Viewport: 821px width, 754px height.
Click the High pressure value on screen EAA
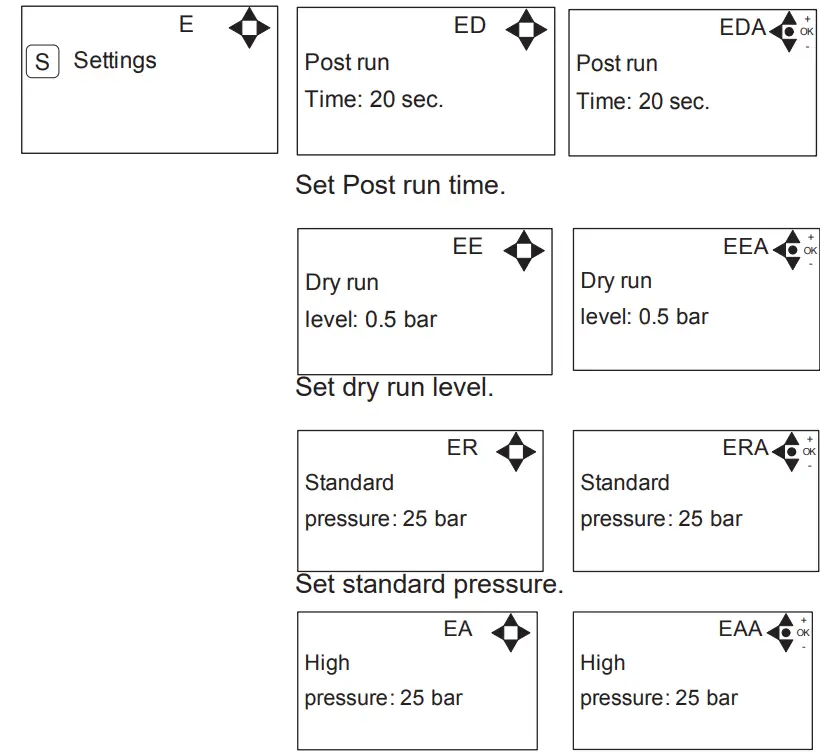tap(659, 698)
